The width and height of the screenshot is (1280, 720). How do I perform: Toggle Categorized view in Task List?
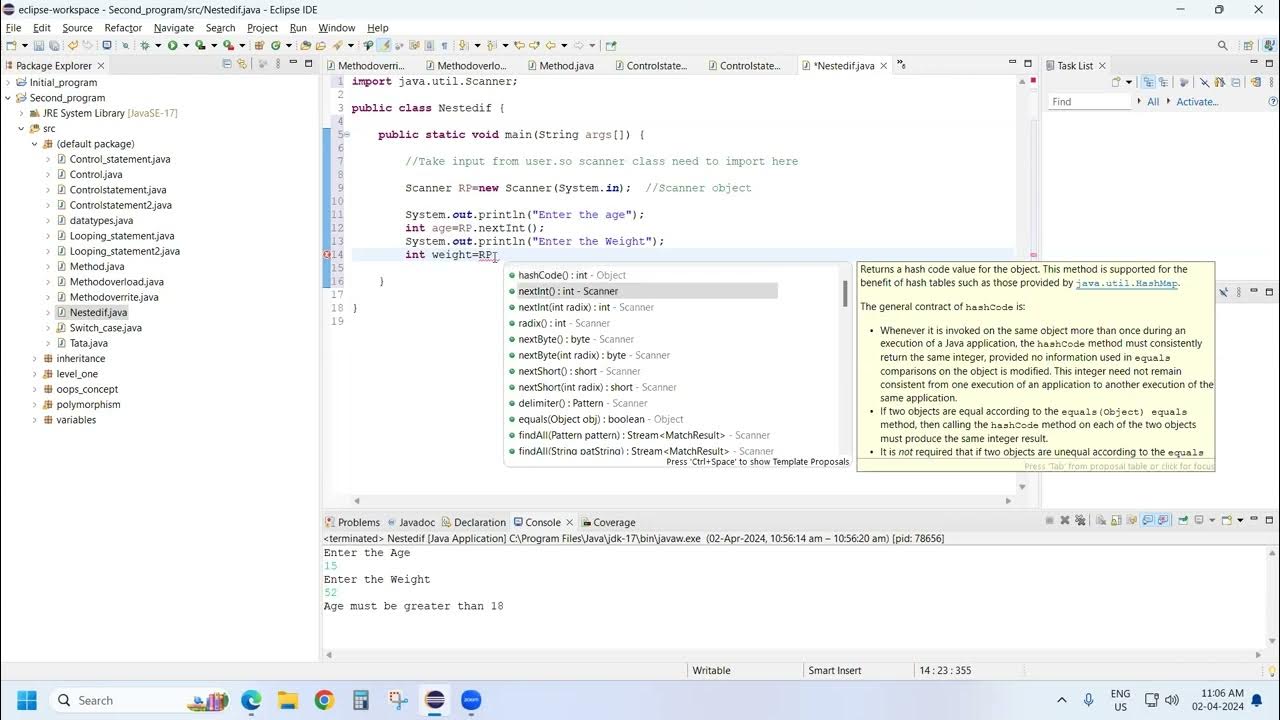1148,82
